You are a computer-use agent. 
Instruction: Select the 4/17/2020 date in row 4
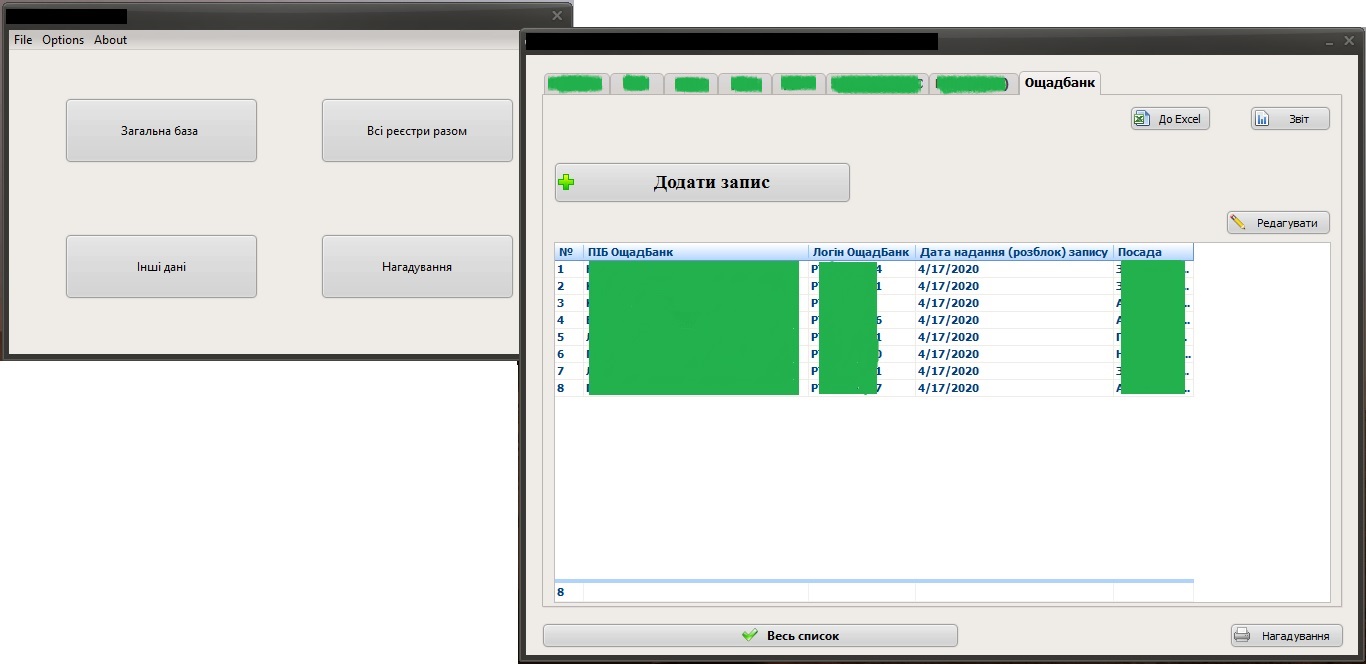point(1014,320)
